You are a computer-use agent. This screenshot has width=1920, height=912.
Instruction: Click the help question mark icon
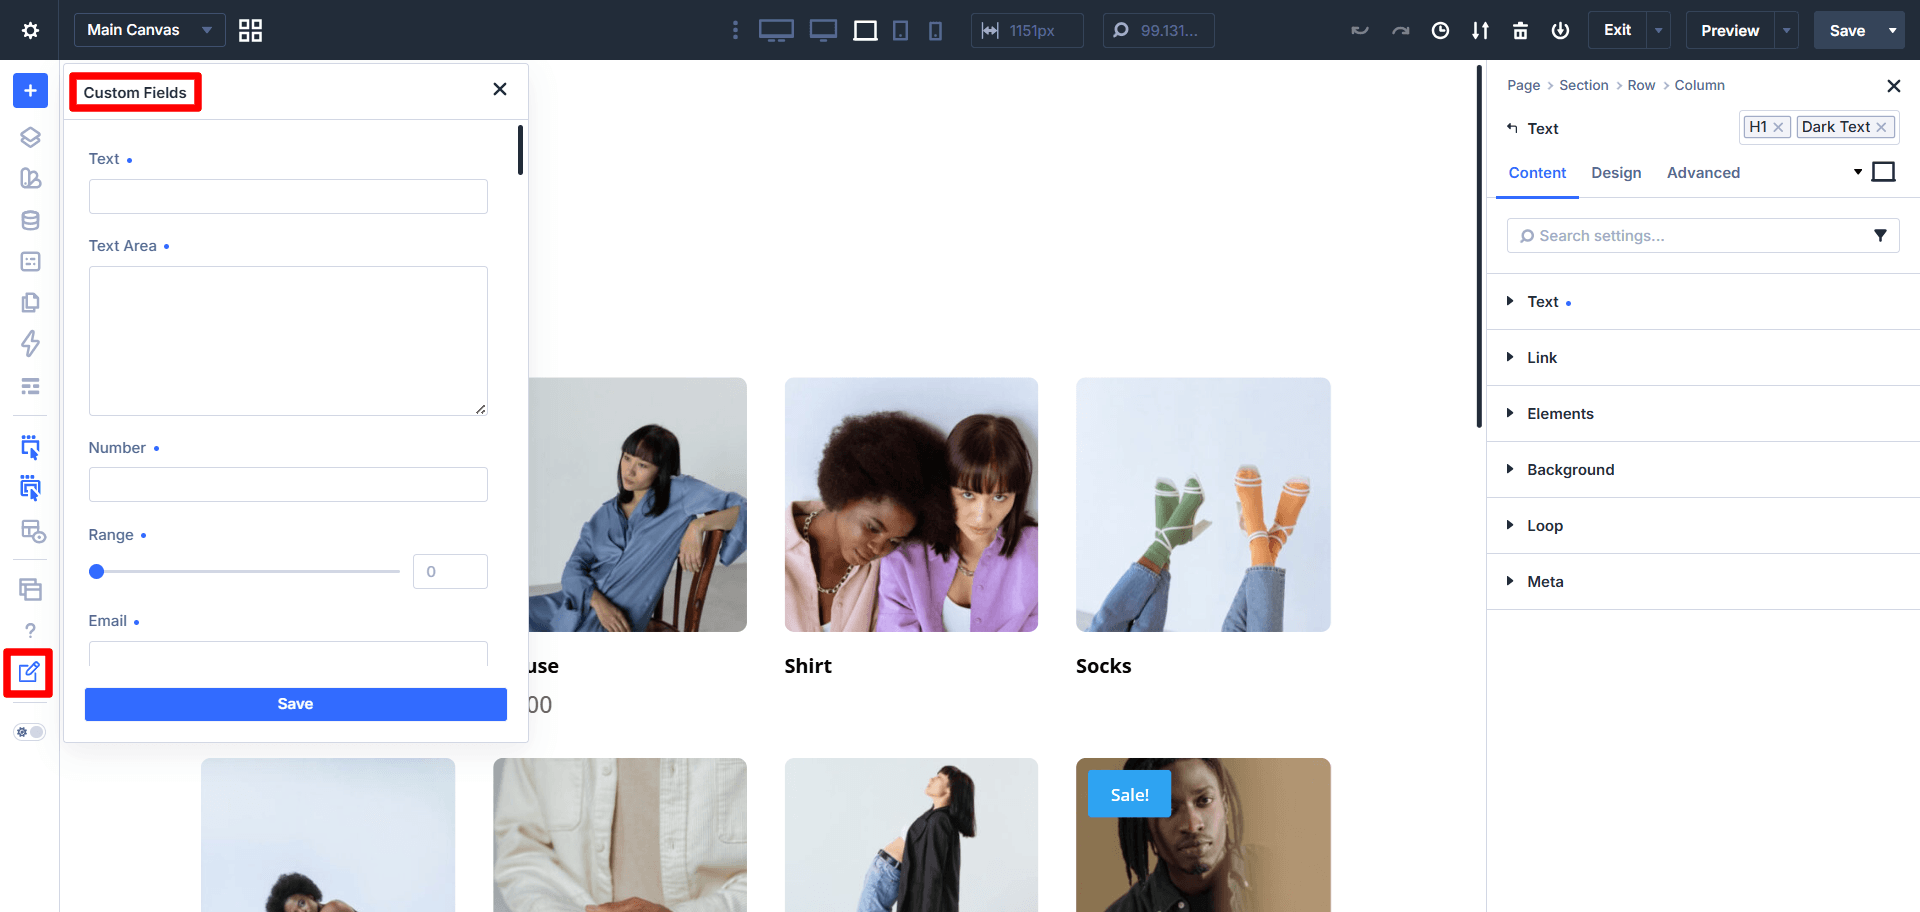(x=30, y=630)
